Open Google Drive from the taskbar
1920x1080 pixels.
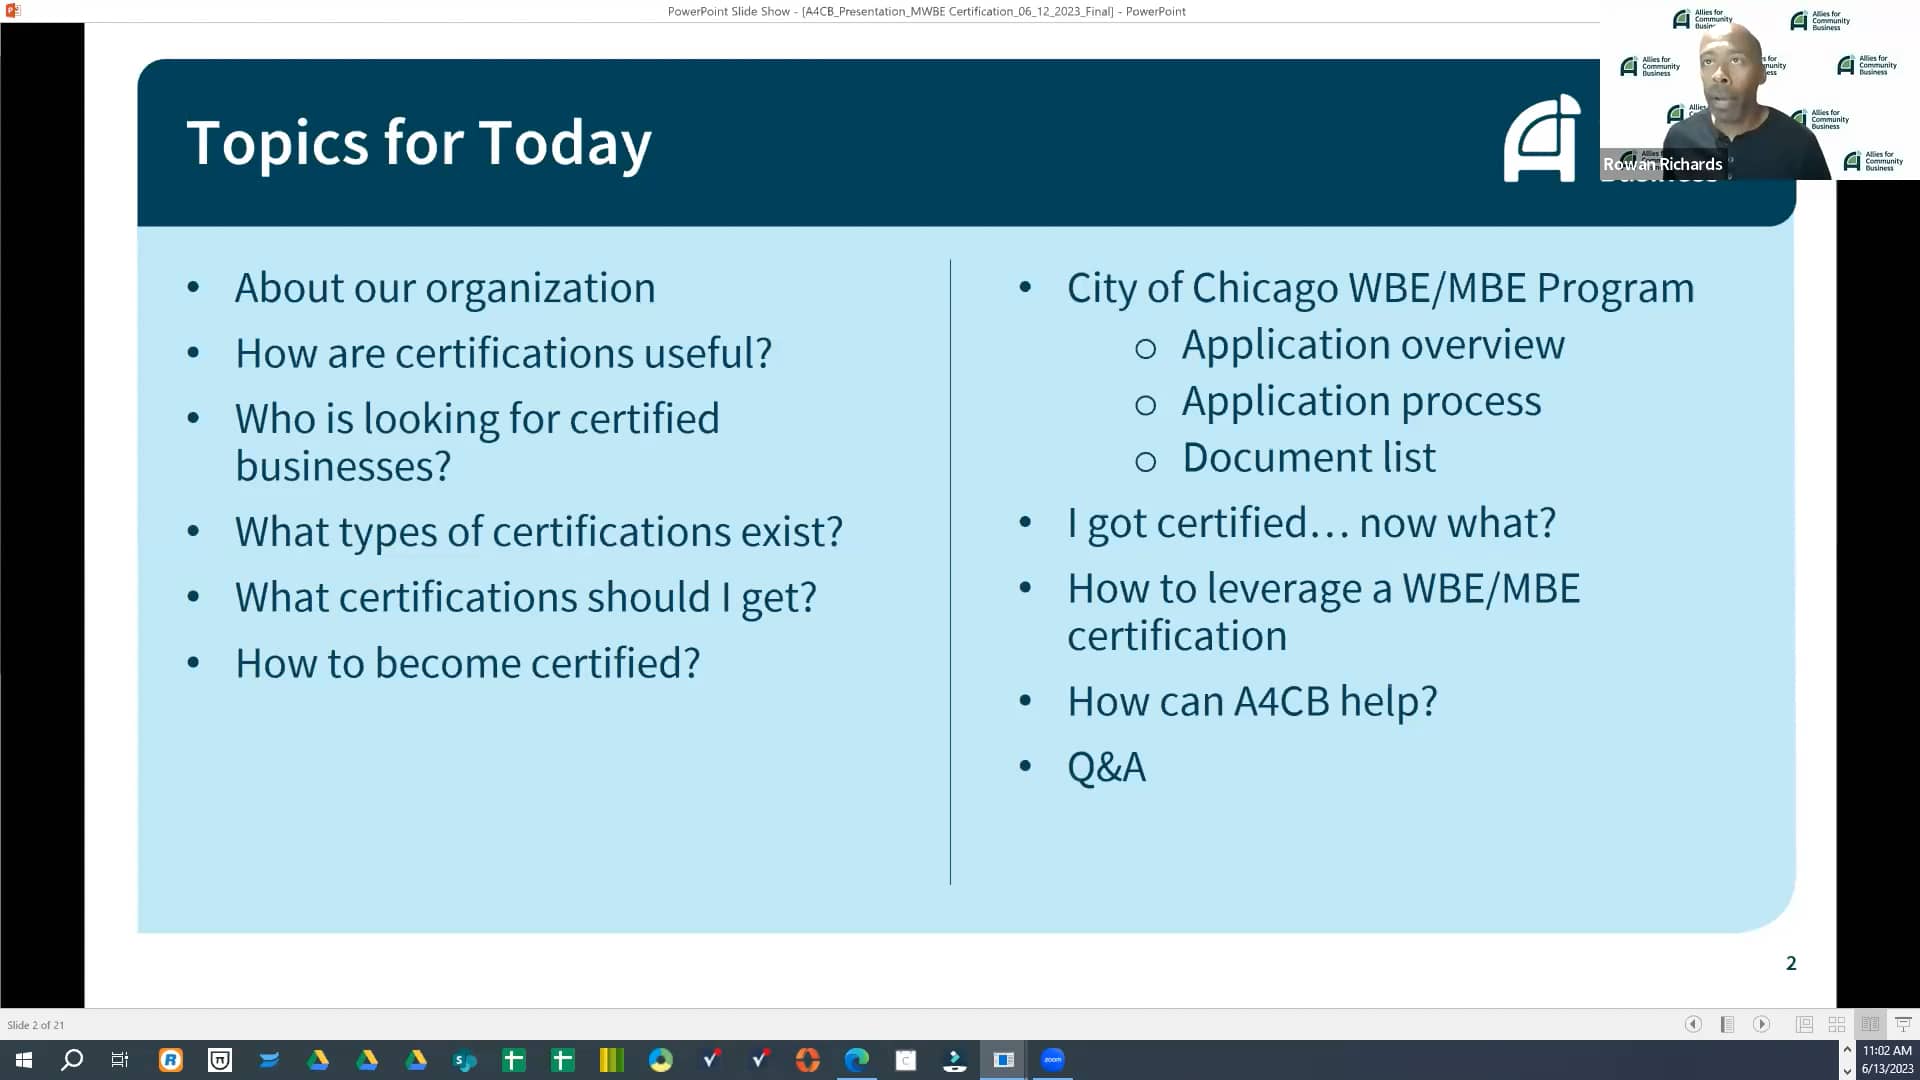click(319, 1059)
